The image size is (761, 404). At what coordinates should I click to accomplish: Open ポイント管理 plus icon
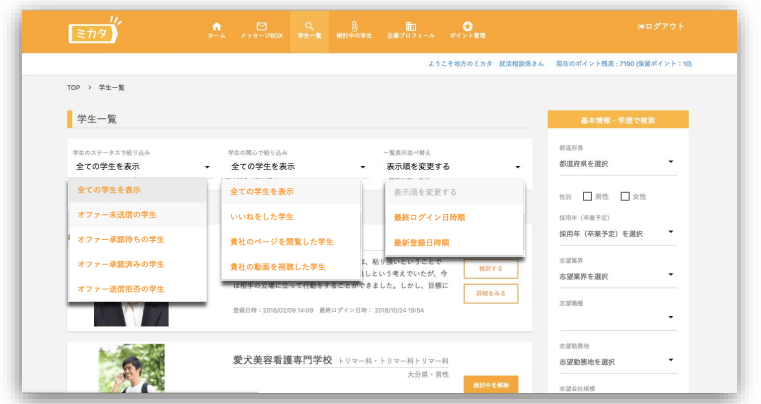point(467,29)
